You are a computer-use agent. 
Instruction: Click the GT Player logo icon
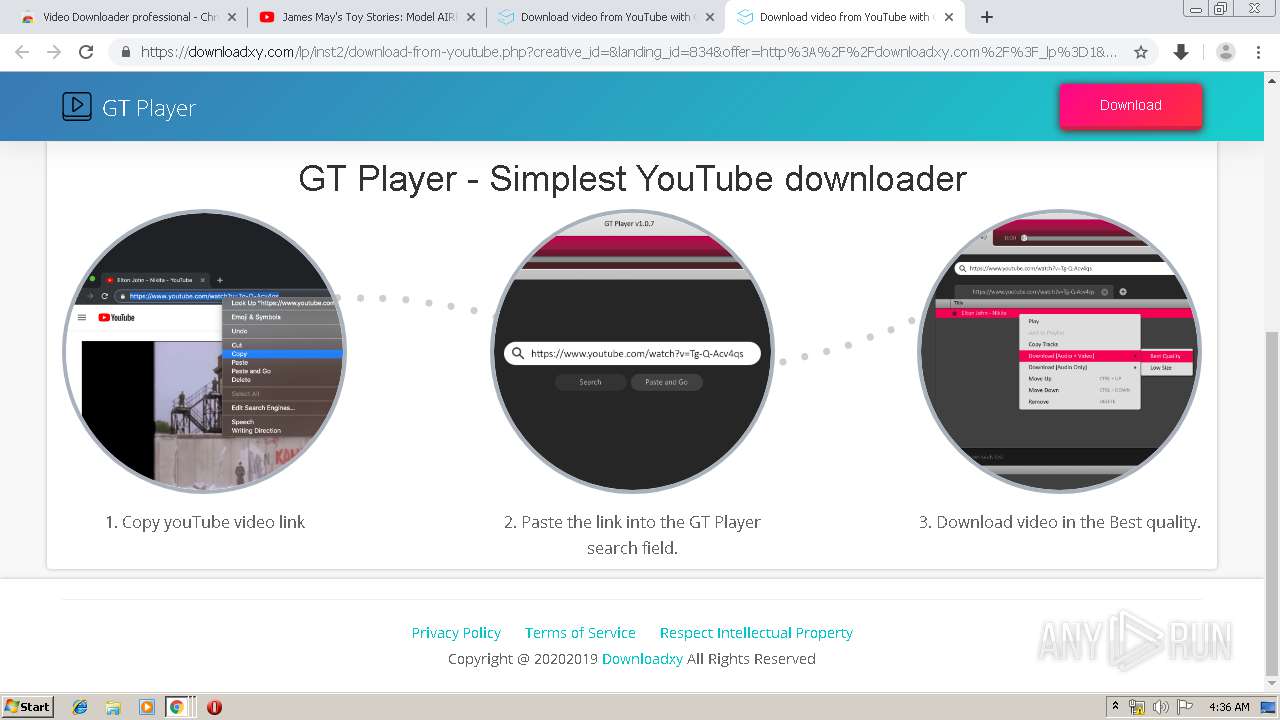[77, 106]
